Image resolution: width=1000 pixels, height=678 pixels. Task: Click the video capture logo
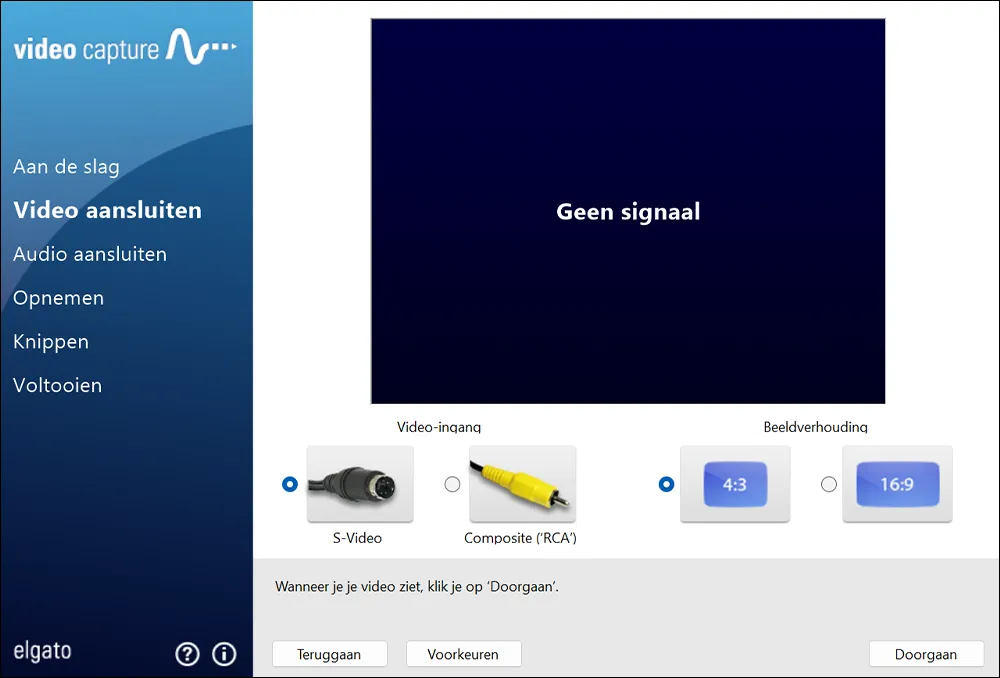125,48
